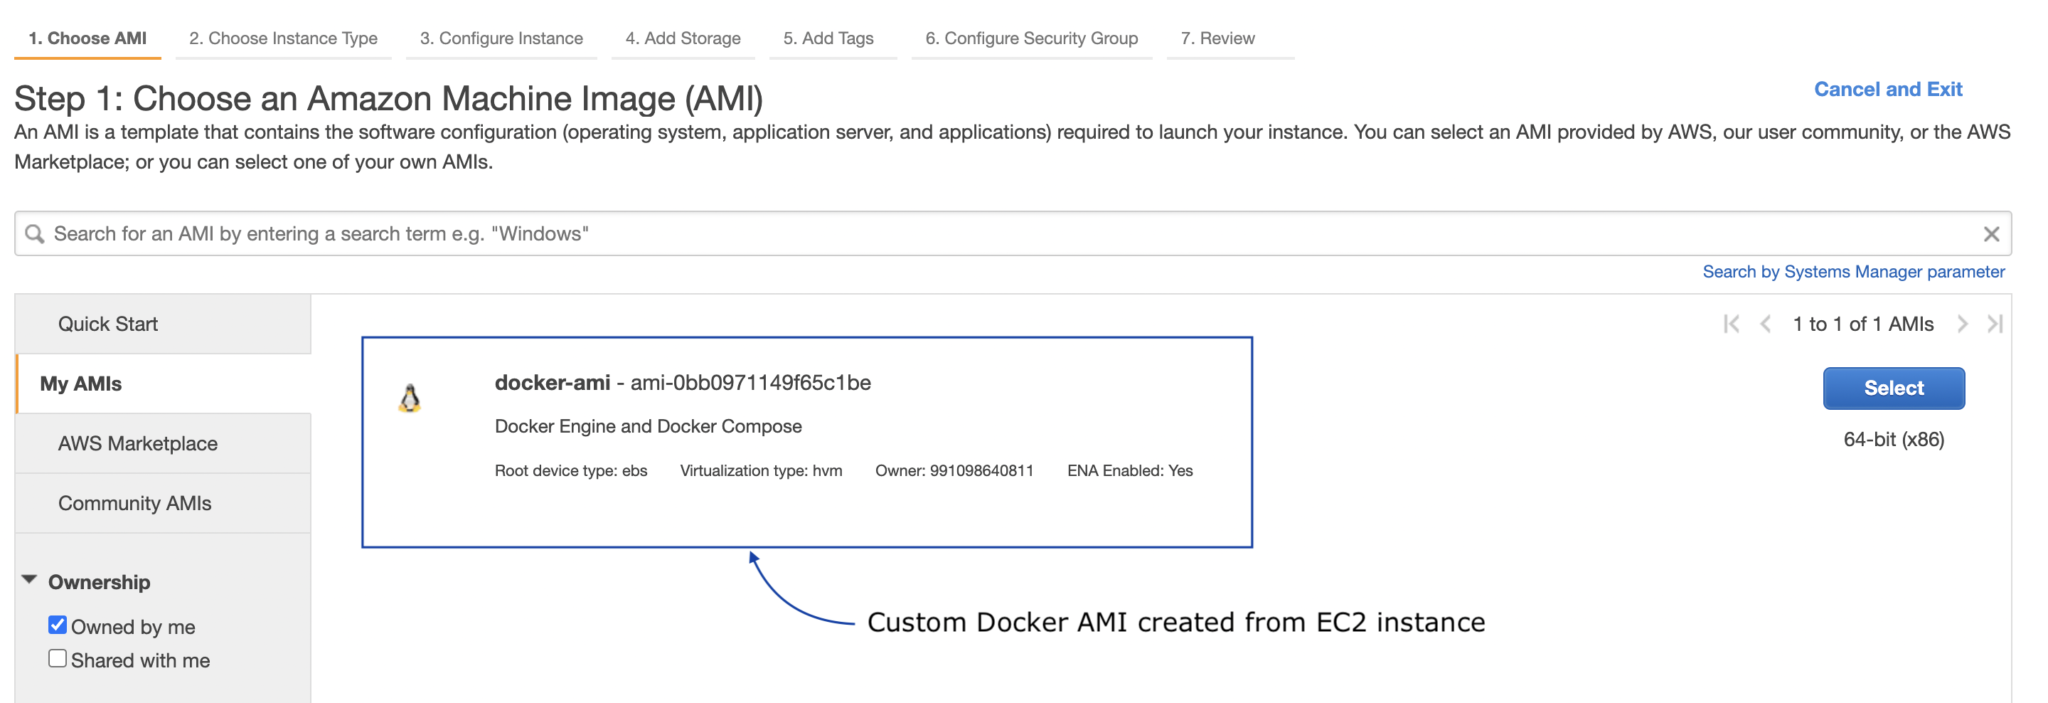Select the docker-ami image
Screen dimensions: 2048x703
(x=1893, y=388)
